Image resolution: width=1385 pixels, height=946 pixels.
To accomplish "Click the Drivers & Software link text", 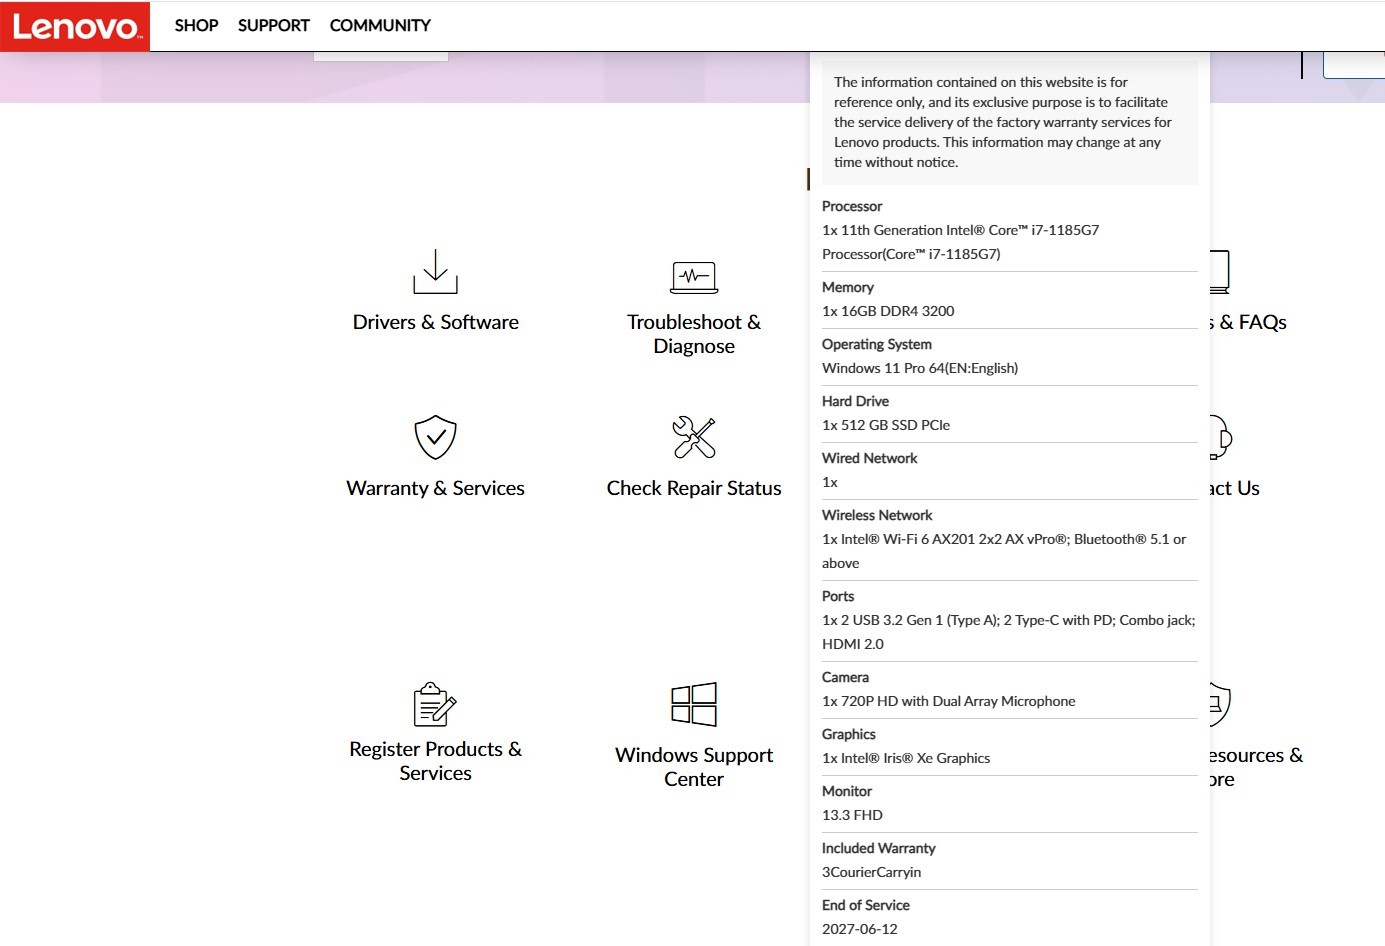I will [435, 322].
